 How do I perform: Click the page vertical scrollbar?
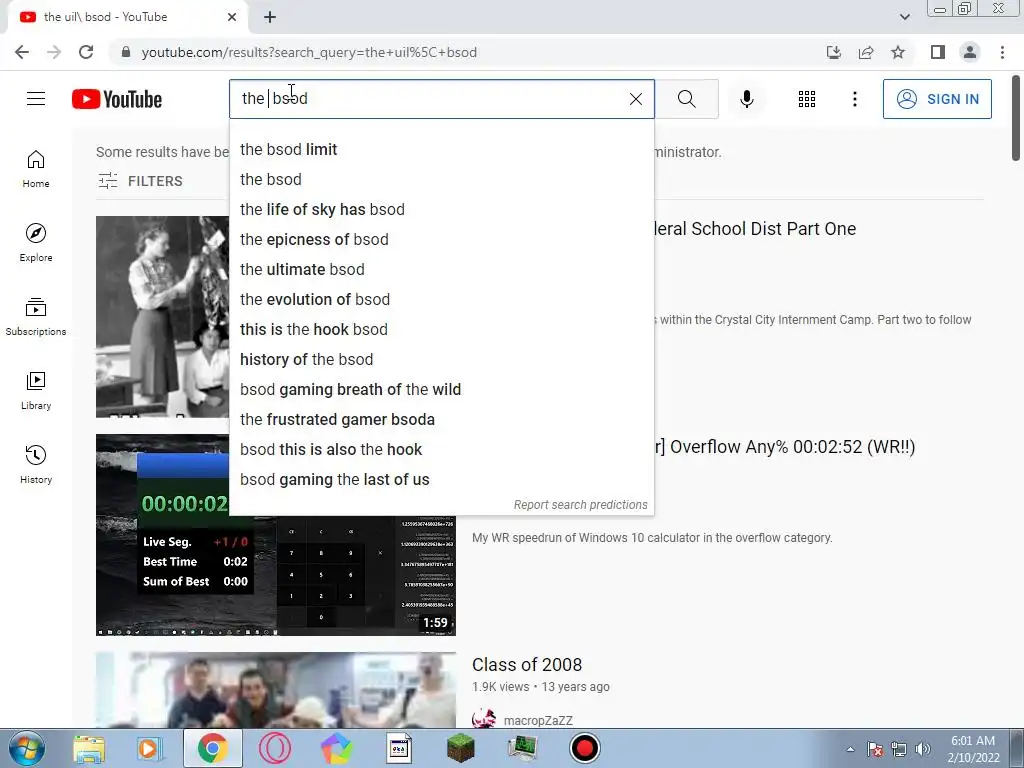(x=1016, y=118)
